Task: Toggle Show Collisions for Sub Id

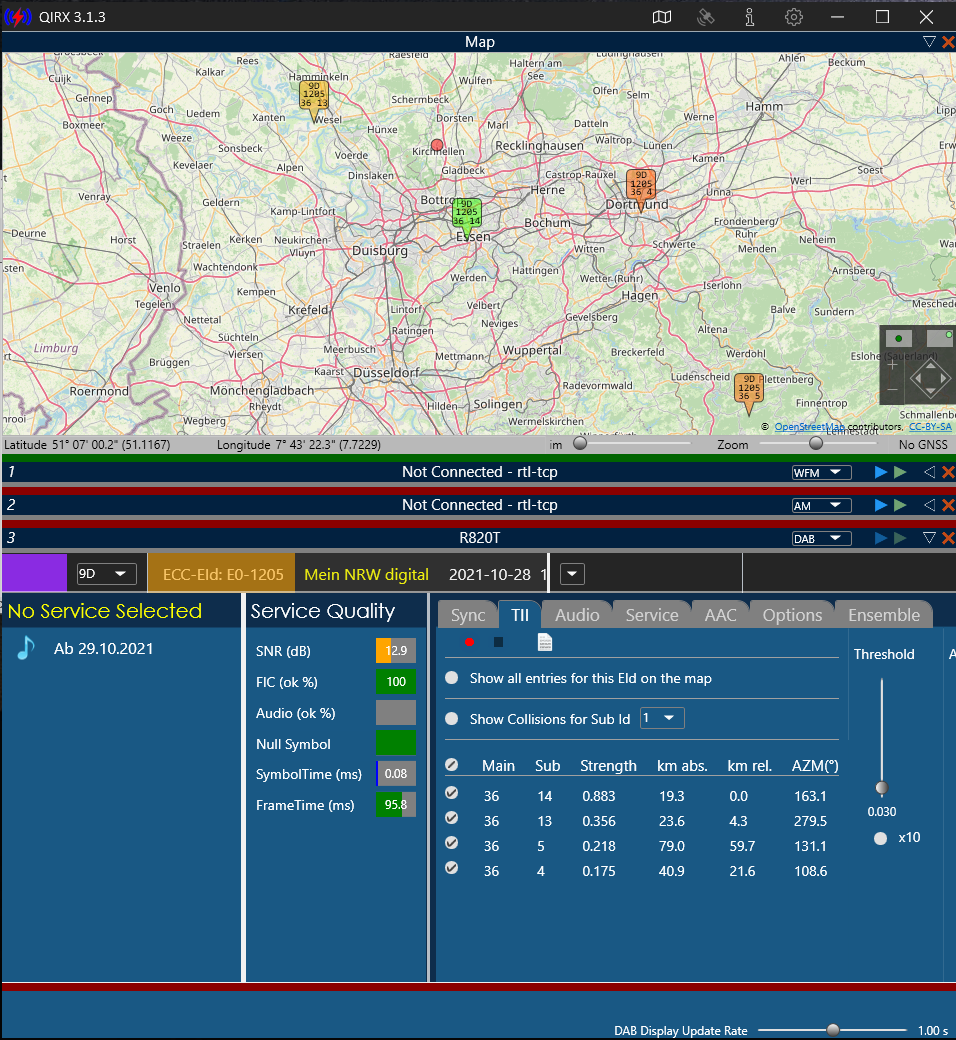Action: (452, 718)
